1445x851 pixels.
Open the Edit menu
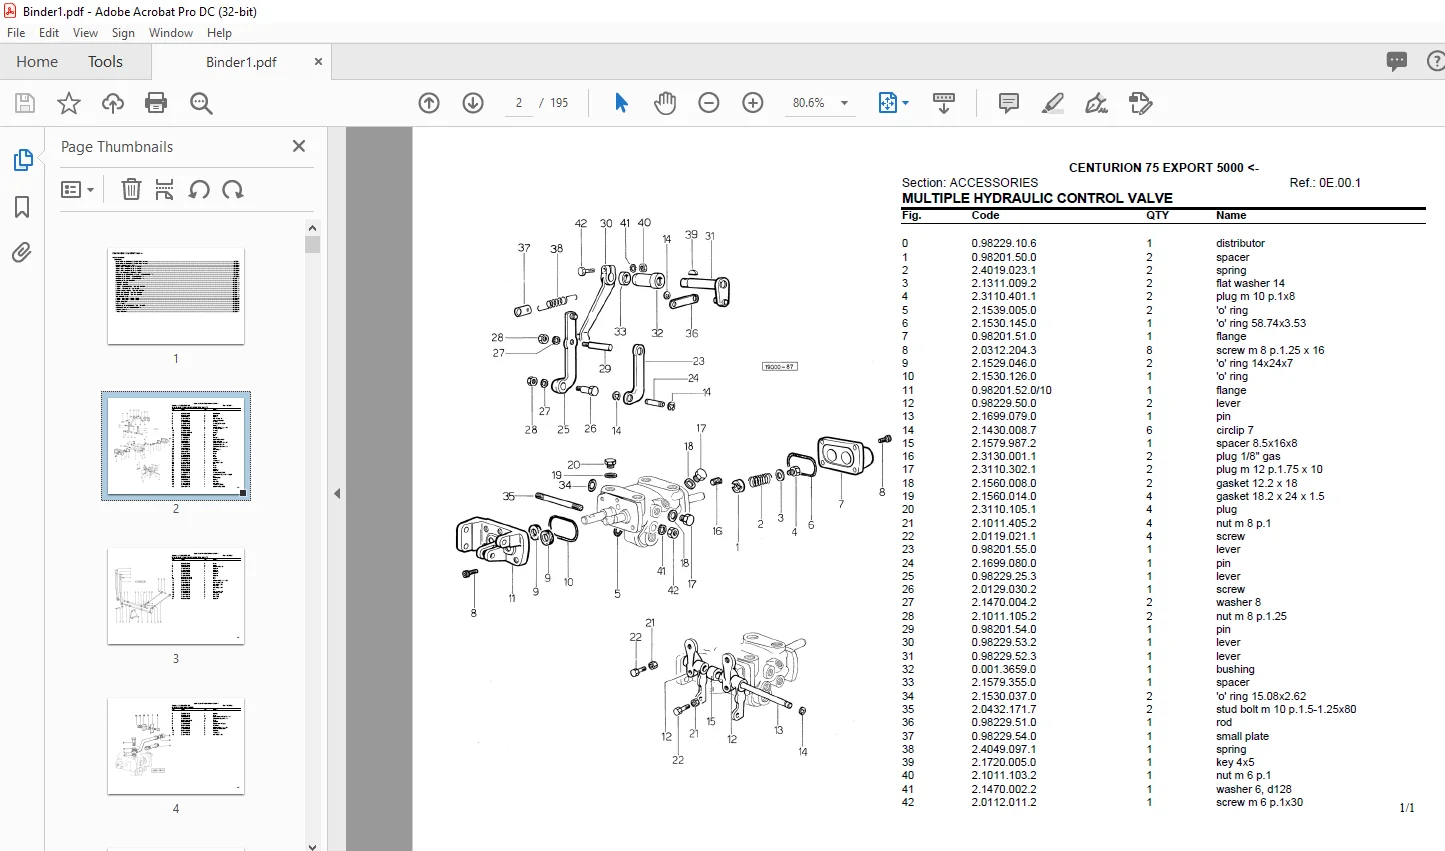coord(49,33)
